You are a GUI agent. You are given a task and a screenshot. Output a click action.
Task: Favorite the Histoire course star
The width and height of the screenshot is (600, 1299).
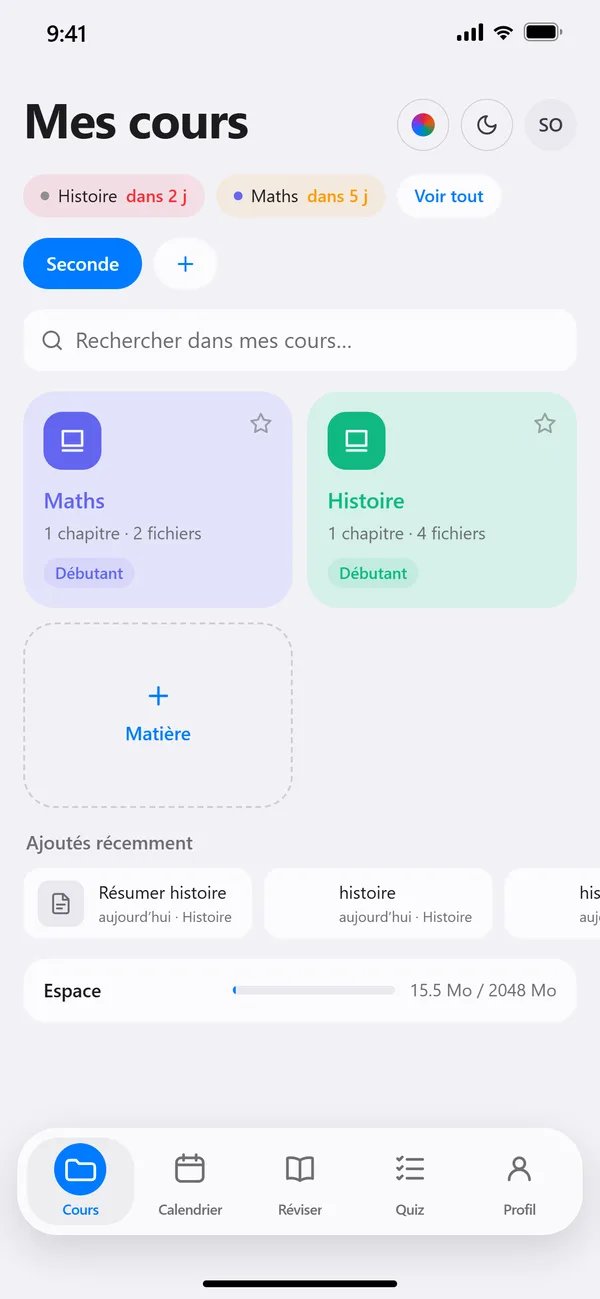[x=545, y=424]
